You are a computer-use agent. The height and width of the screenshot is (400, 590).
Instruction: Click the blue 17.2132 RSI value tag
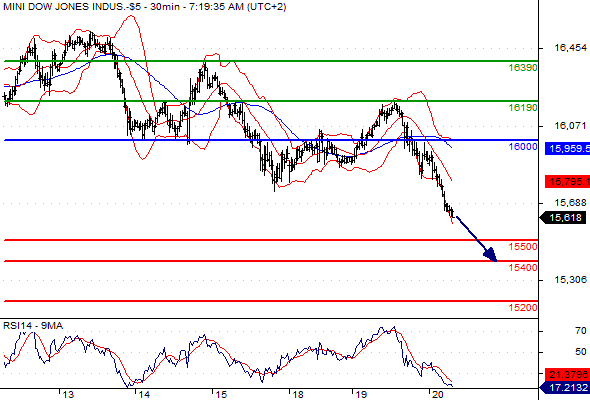565,387
